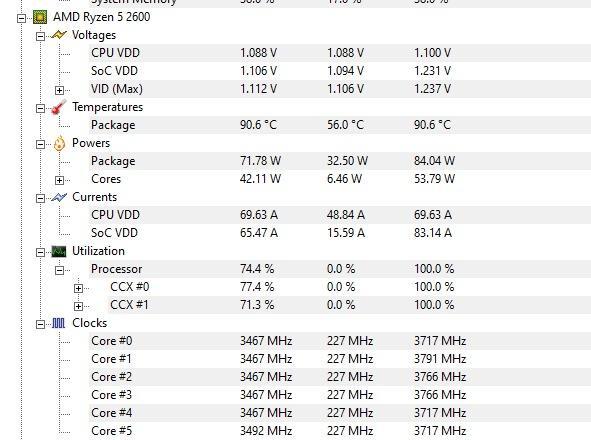Screen dimensions: 591x440
Task: Click the flame Powers icon
Action: tap(59, 143)
